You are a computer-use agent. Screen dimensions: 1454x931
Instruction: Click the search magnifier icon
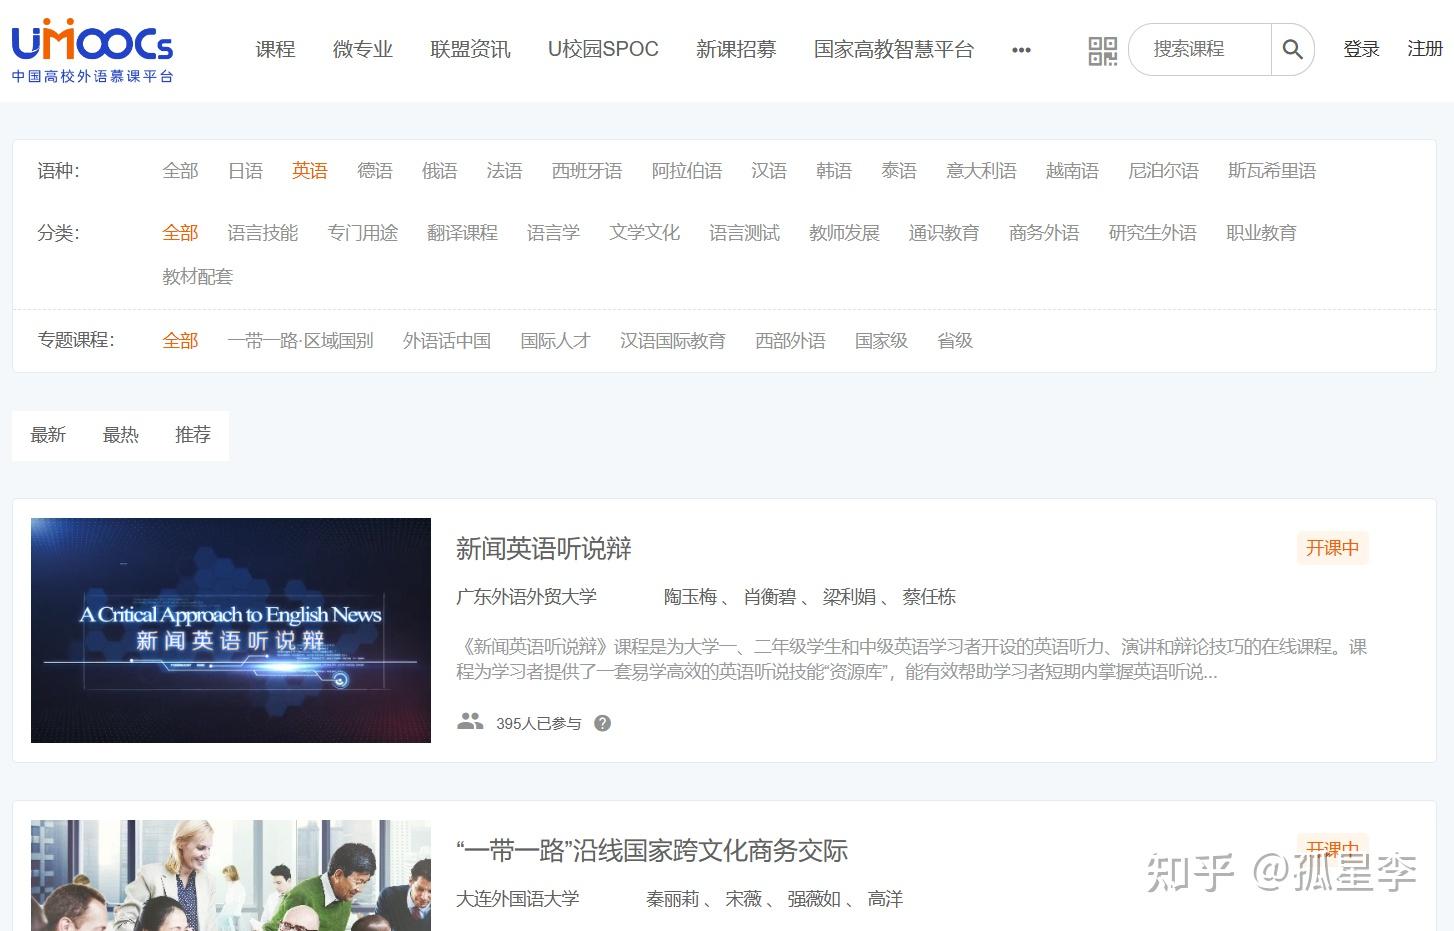point(1292,49)
